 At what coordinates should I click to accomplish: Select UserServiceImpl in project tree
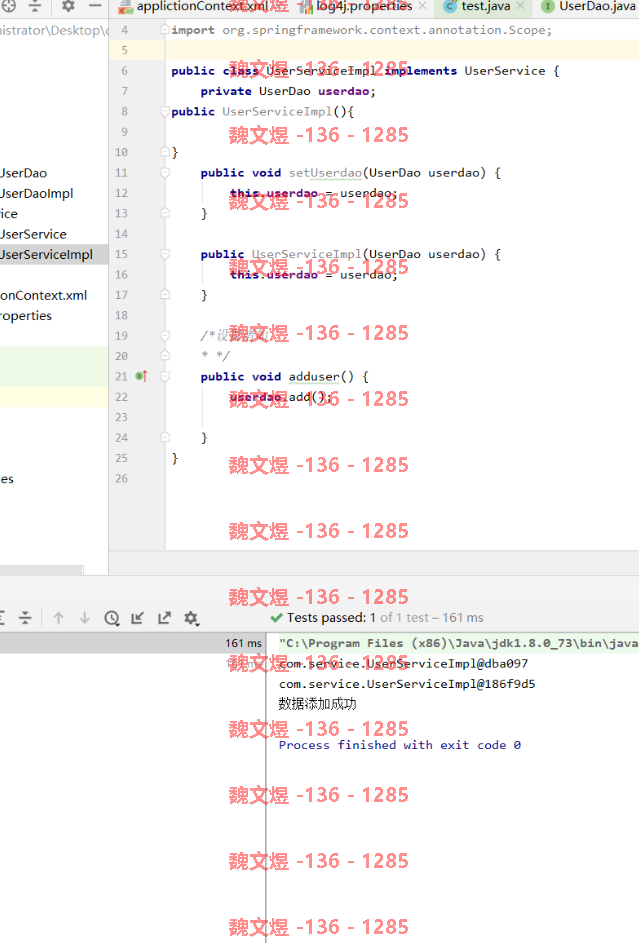(x=46, y=254)
